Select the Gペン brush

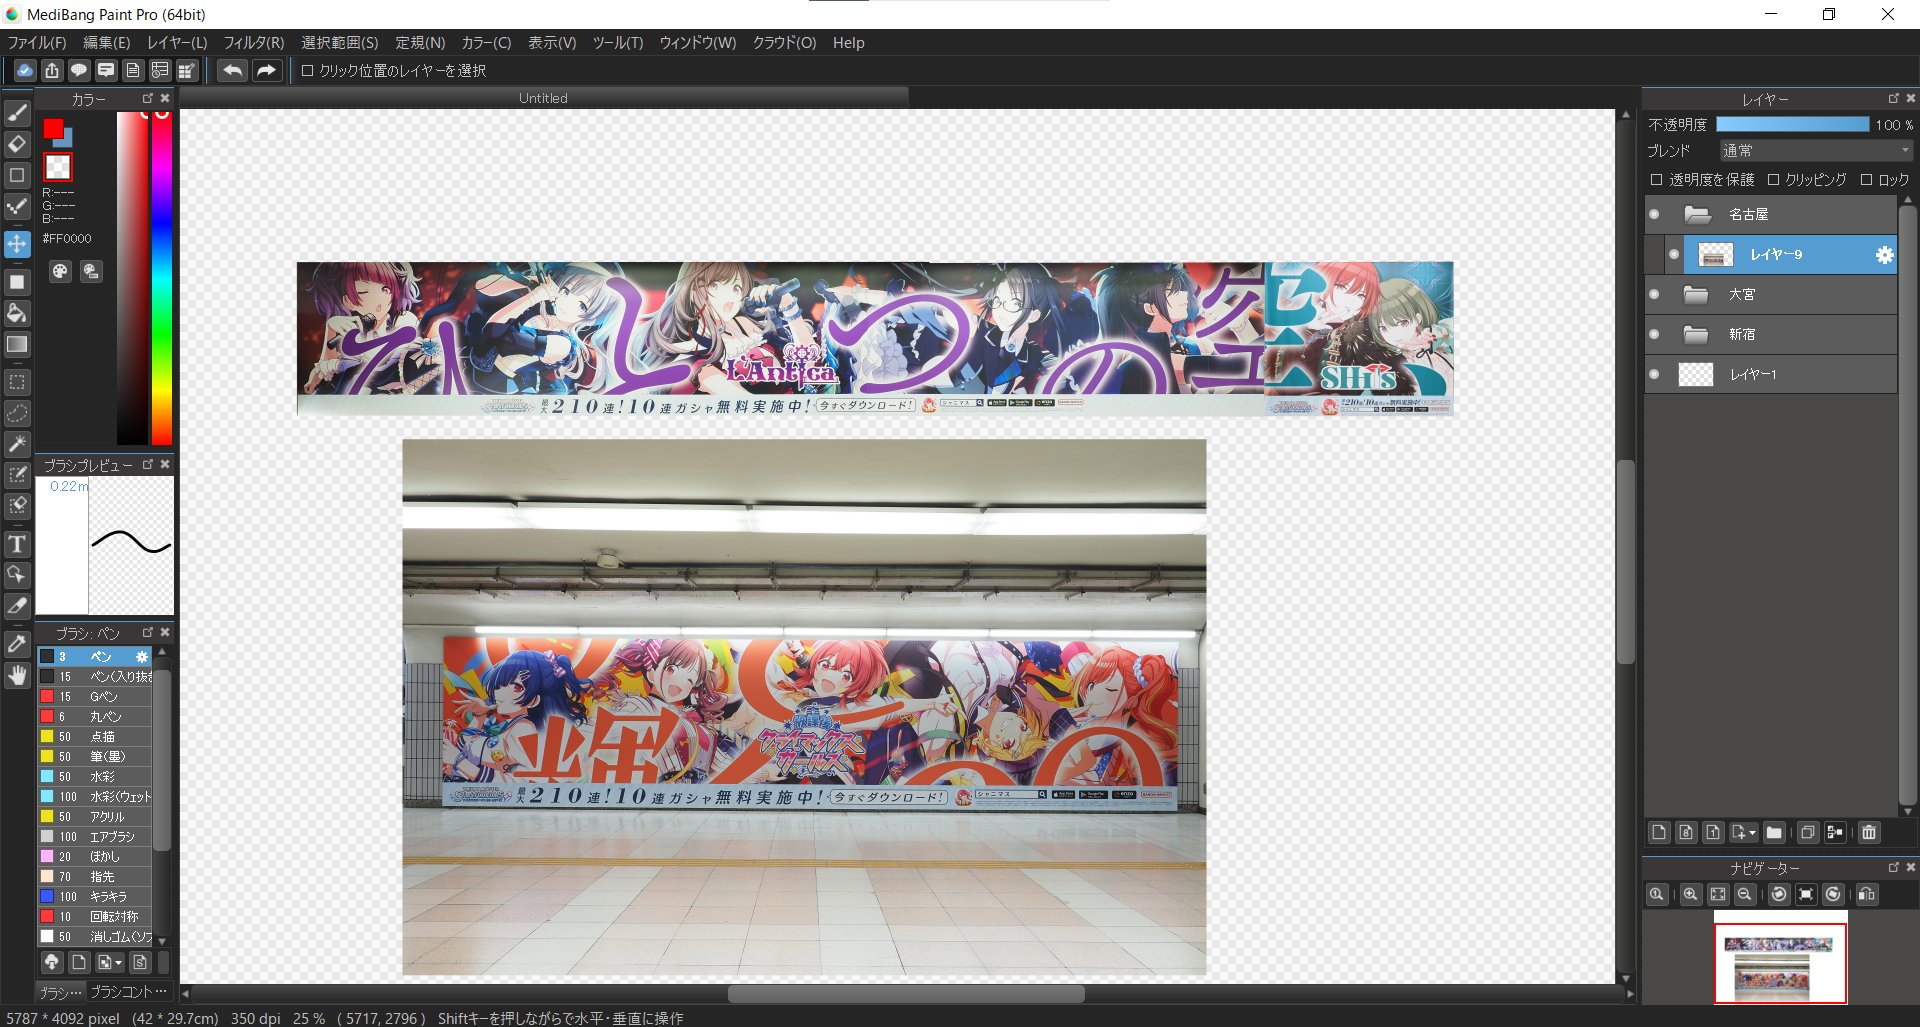pos(95,697)
